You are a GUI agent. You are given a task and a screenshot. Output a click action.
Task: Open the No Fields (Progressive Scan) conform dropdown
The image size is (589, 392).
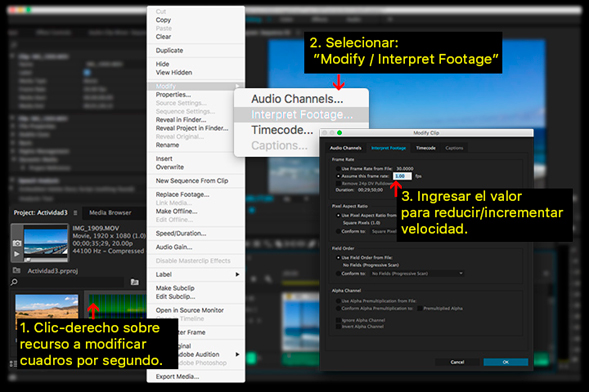coord(417,273)
